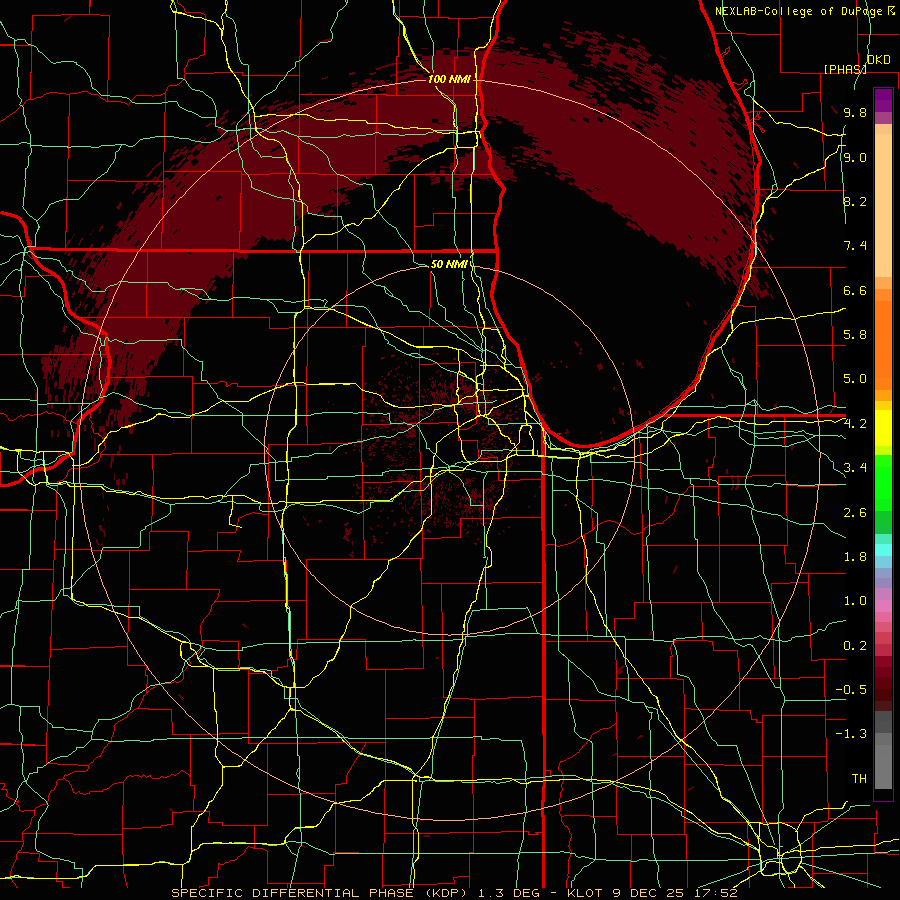This screenshot has height=900, width=900.
Task: Click the 6.6 scale value
Action: point(855,290)
